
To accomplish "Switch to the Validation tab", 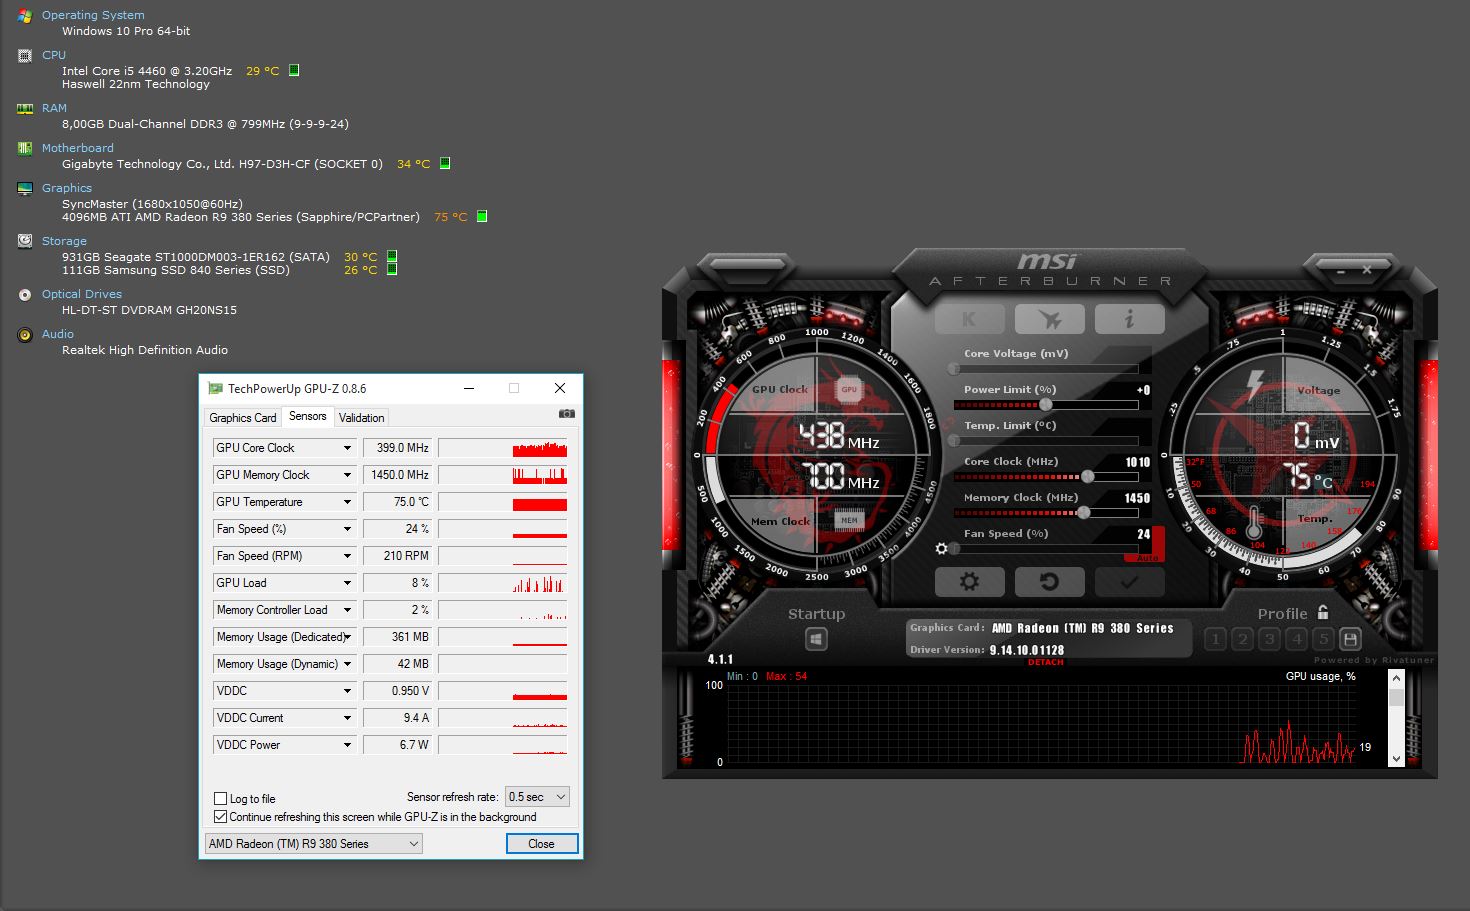I will tap(361, 418).
